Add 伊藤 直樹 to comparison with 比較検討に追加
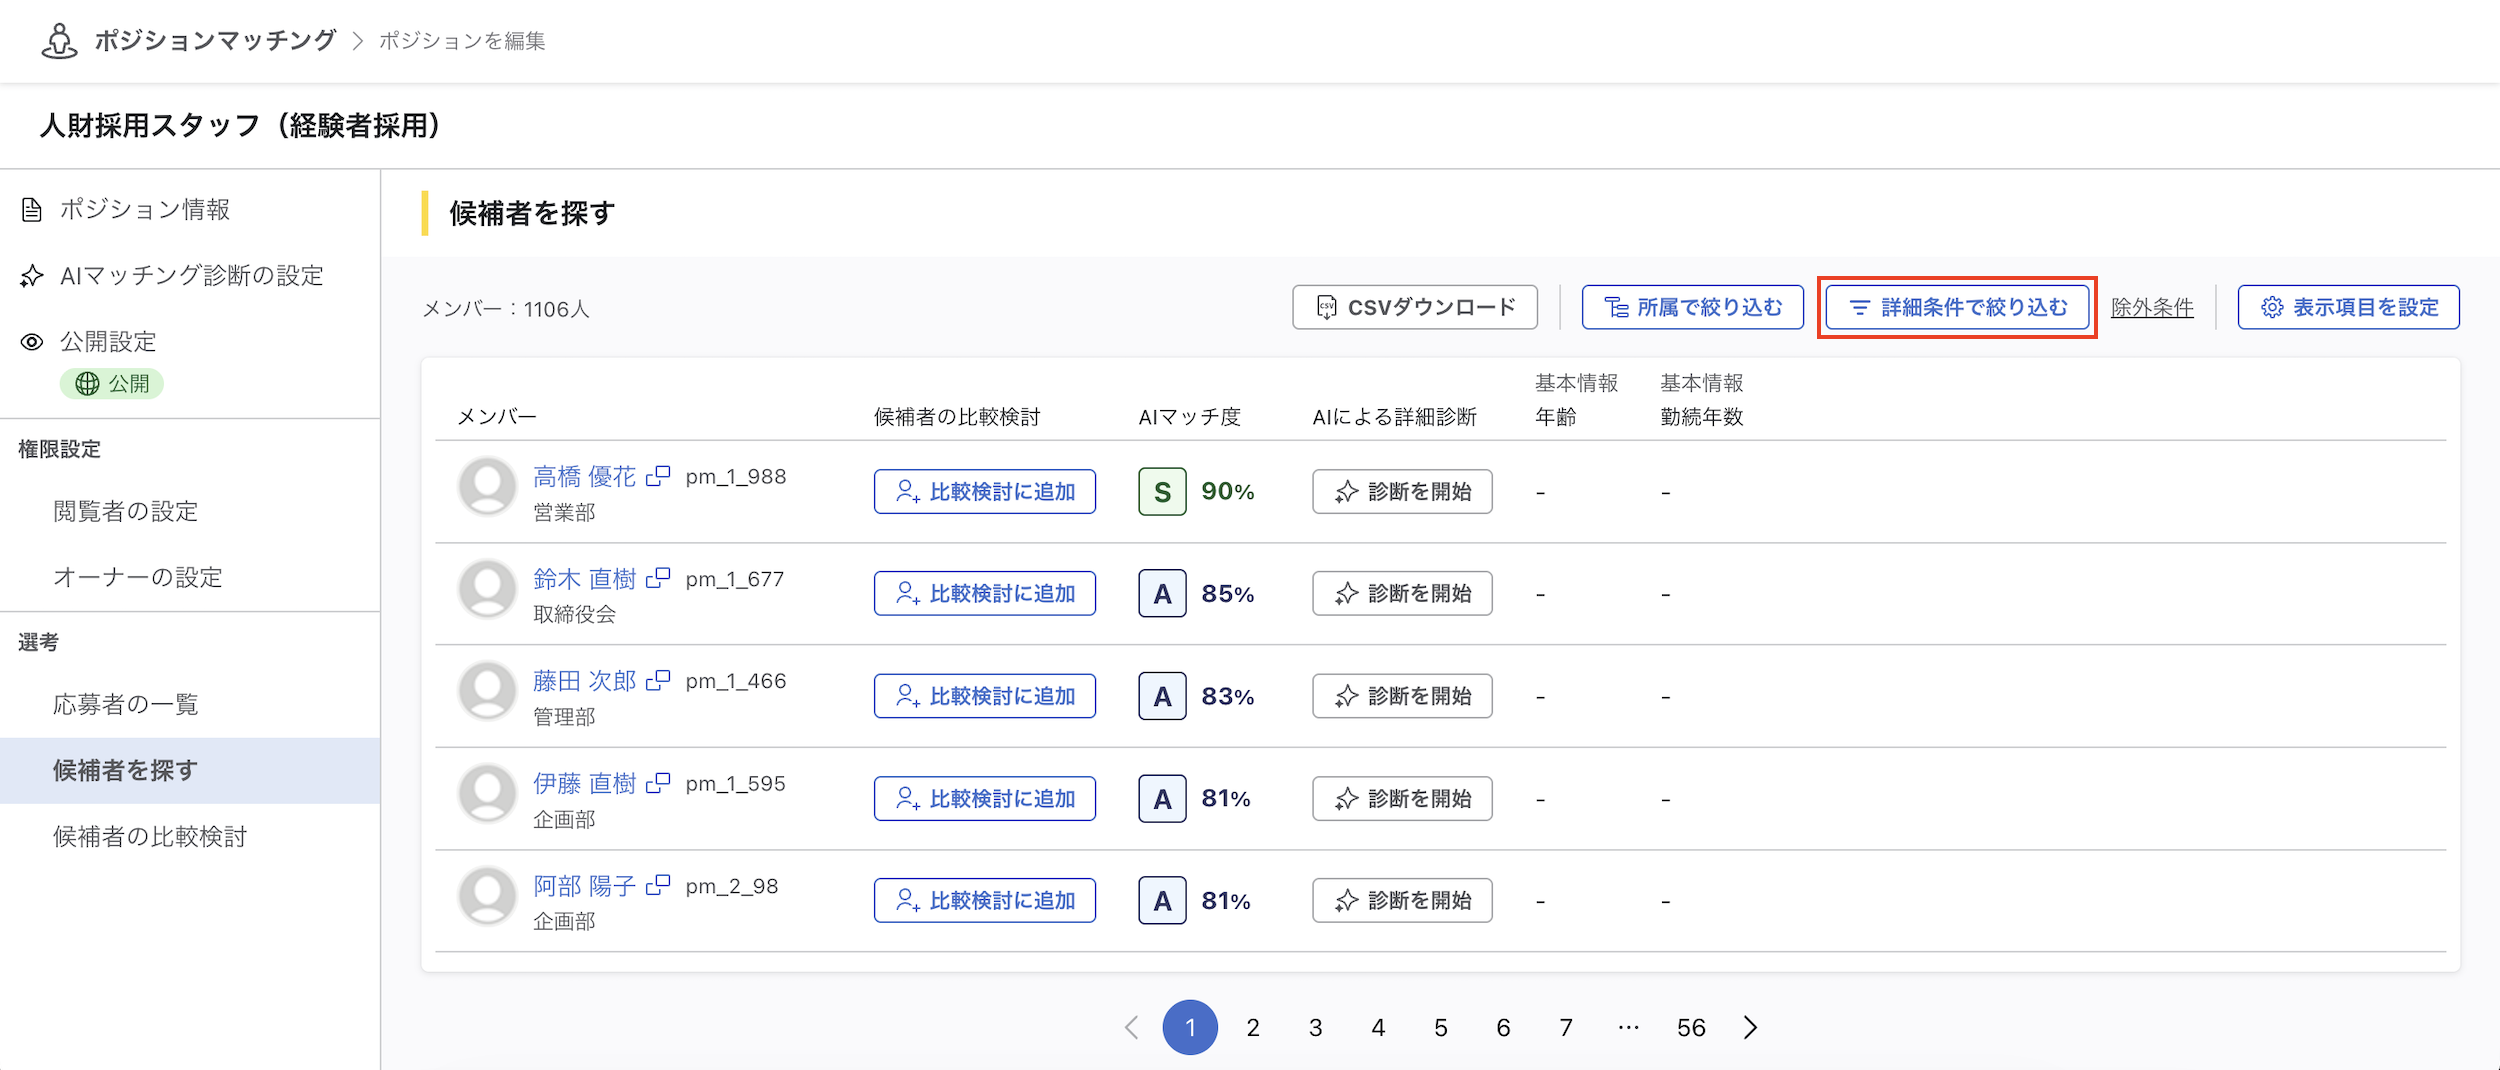Viewport: 2500px width, 1070px height. point(985,798)
